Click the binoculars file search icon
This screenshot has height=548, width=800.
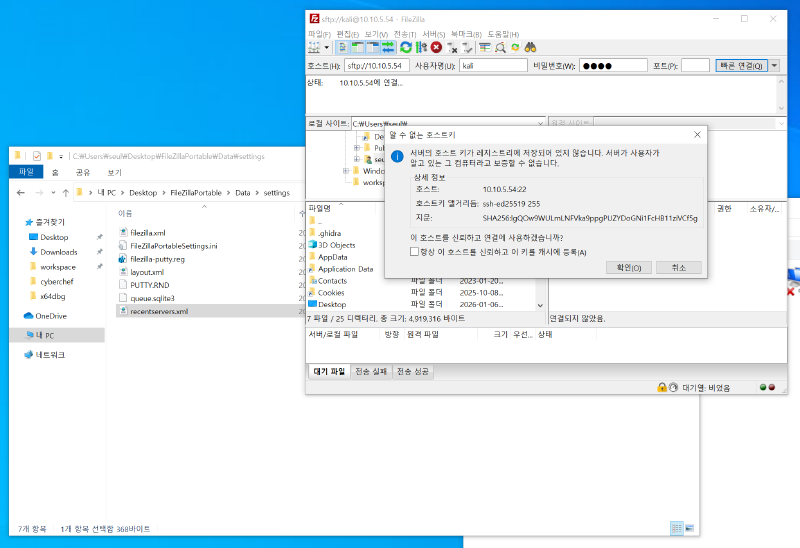click(532, 47)
